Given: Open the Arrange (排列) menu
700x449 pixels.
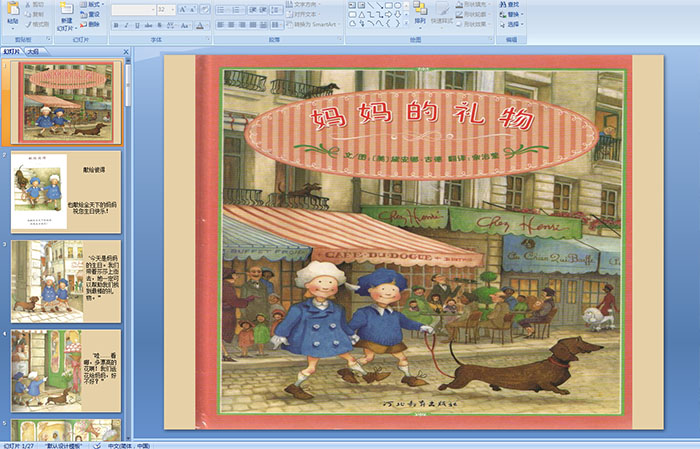Looking at the screenshot, I should 420,14.
